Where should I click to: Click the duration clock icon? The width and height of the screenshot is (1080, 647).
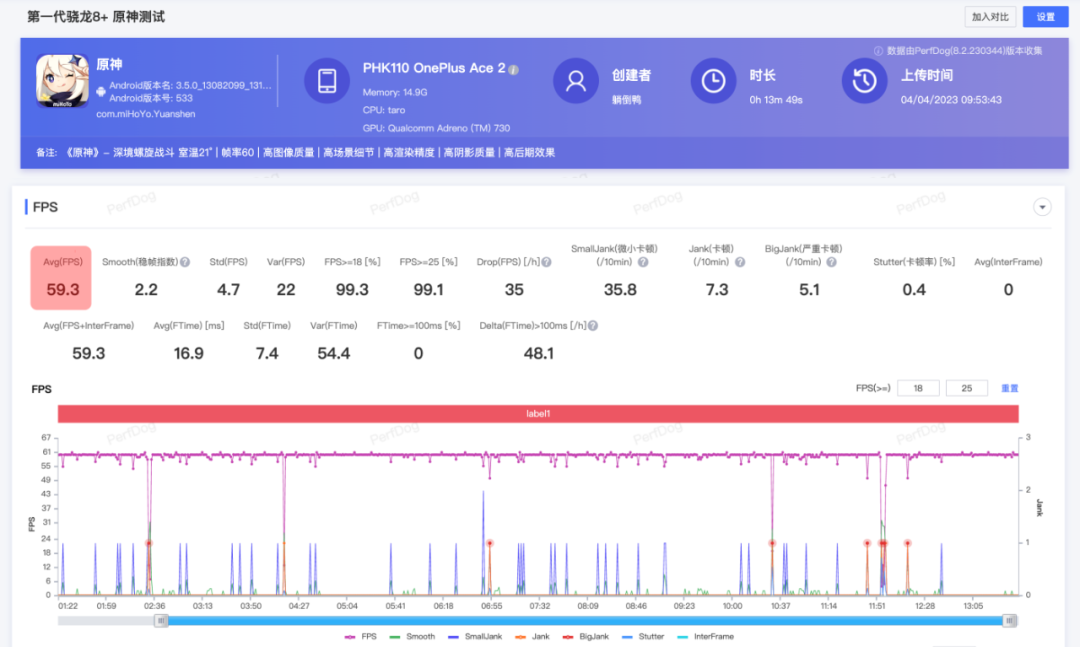click(713, 81)
